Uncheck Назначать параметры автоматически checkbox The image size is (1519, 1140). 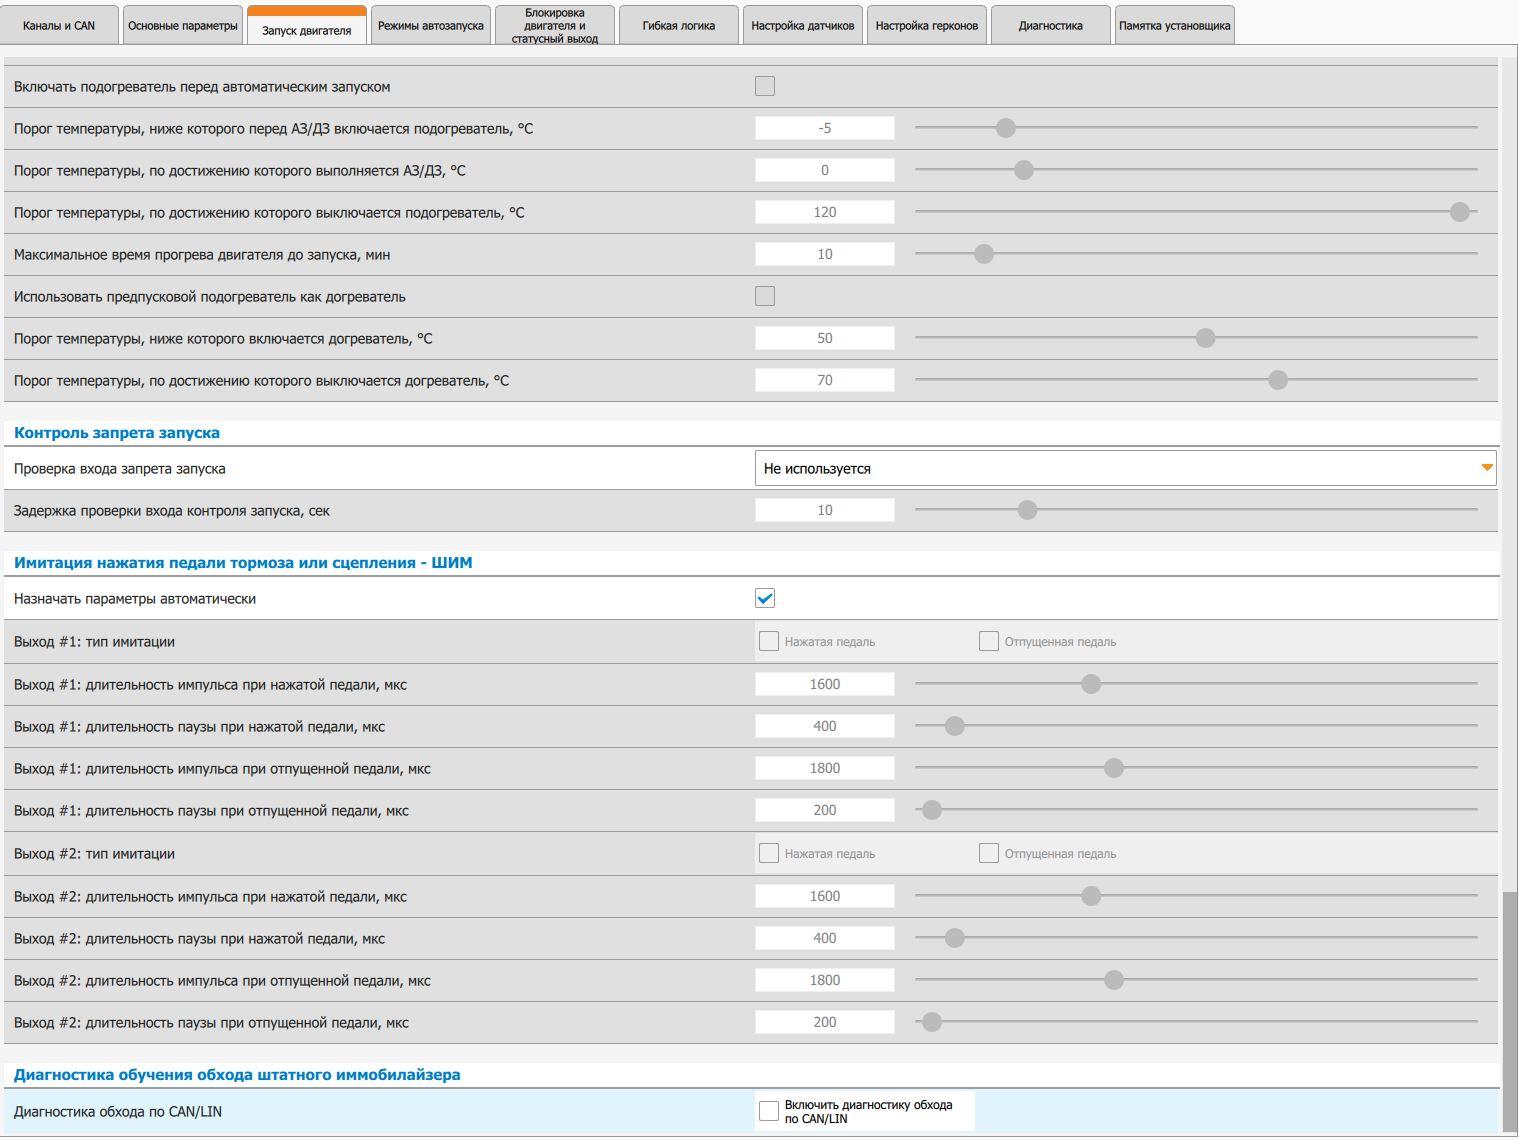coord(765,598)
